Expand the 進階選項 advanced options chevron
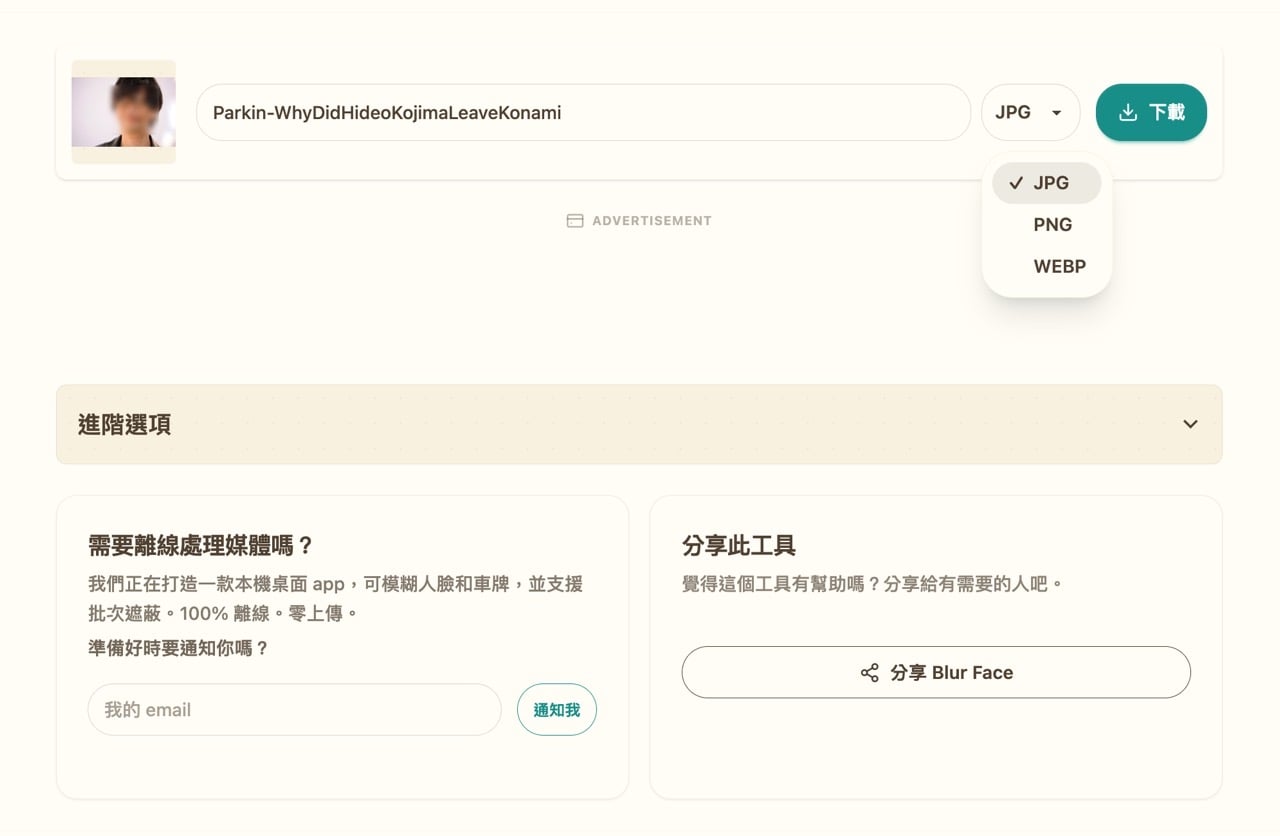The height and width of the screenshot is (836, 1280). [1190, 424]
